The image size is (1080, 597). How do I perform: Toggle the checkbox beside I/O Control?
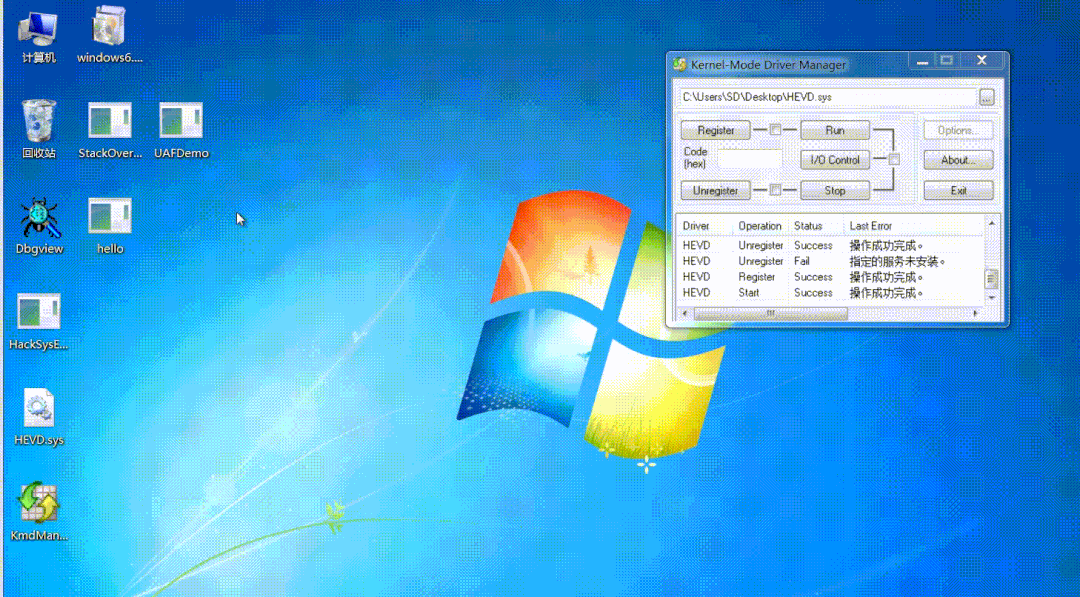(893, 159)
